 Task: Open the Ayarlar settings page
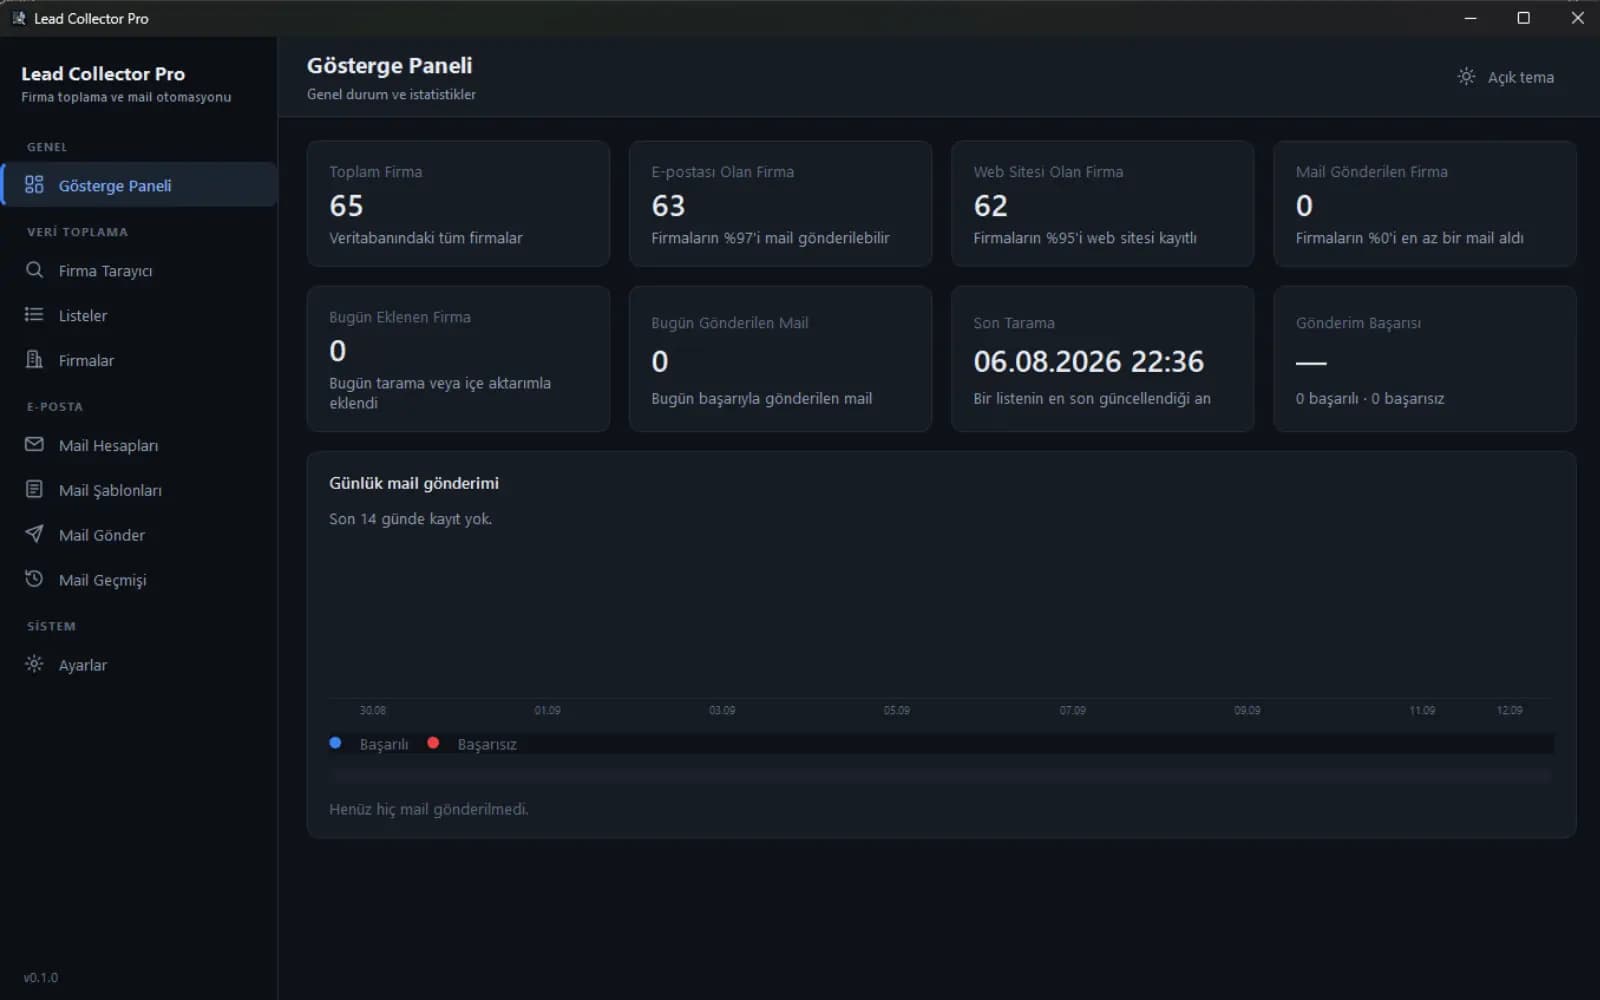click(139, 665)
